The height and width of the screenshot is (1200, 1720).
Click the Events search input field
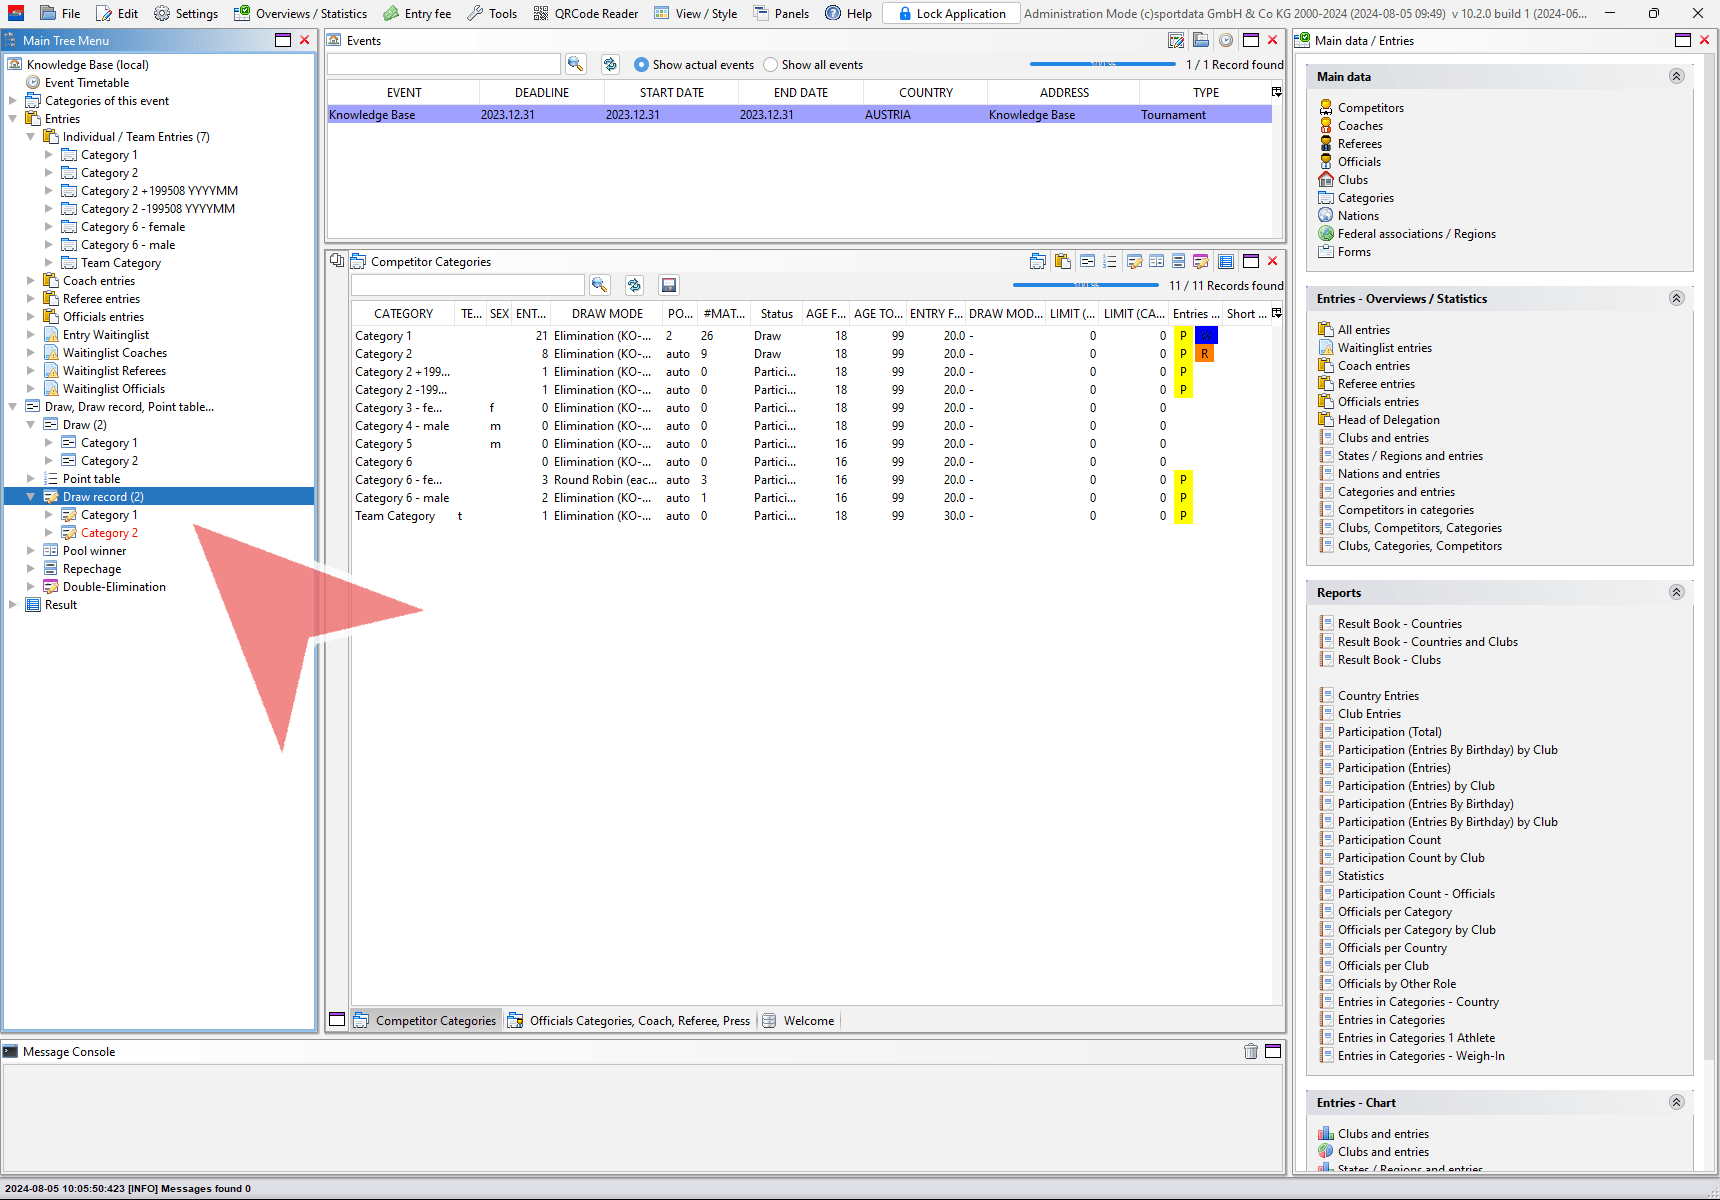tap(444, 64)
